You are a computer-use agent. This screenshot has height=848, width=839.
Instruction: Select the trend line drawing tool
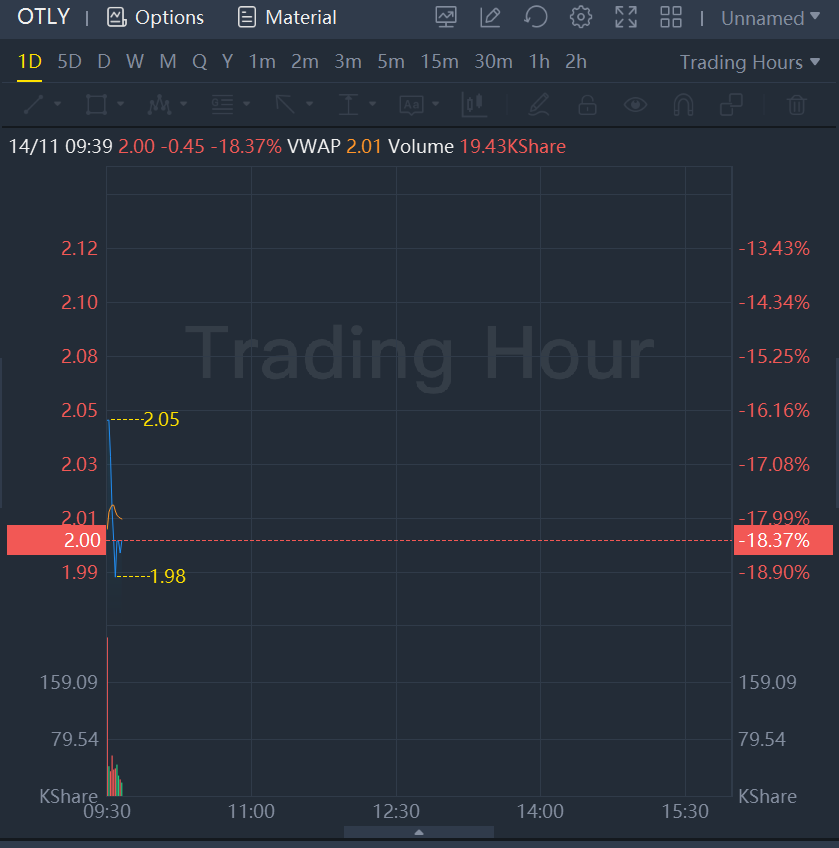pyautogui.click(x=34, y=104)
